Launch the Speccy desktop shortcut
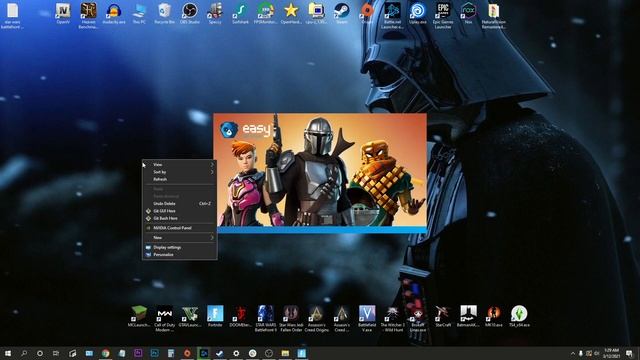Screen dimensions: 640x360 [x=215, y=14]
